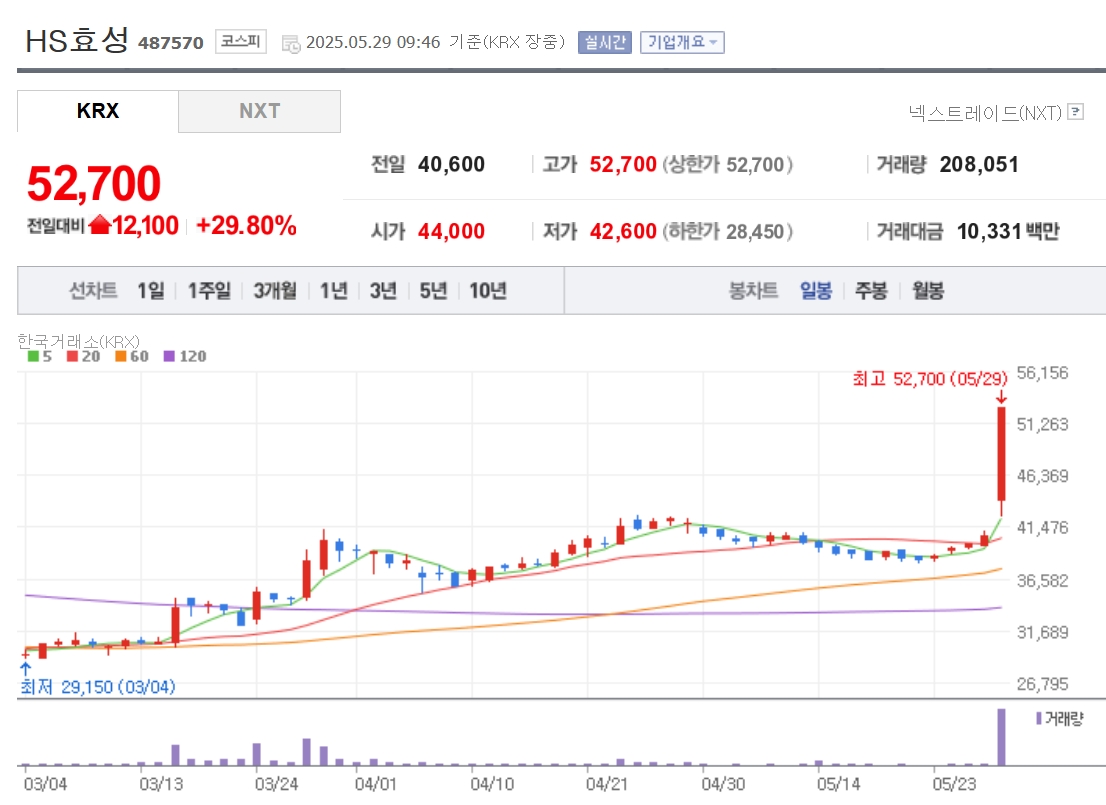Image resolution: width=1106 pixels, height=805 pixels.
Task: Click the current price 52,700
Action: click(94, 183)
